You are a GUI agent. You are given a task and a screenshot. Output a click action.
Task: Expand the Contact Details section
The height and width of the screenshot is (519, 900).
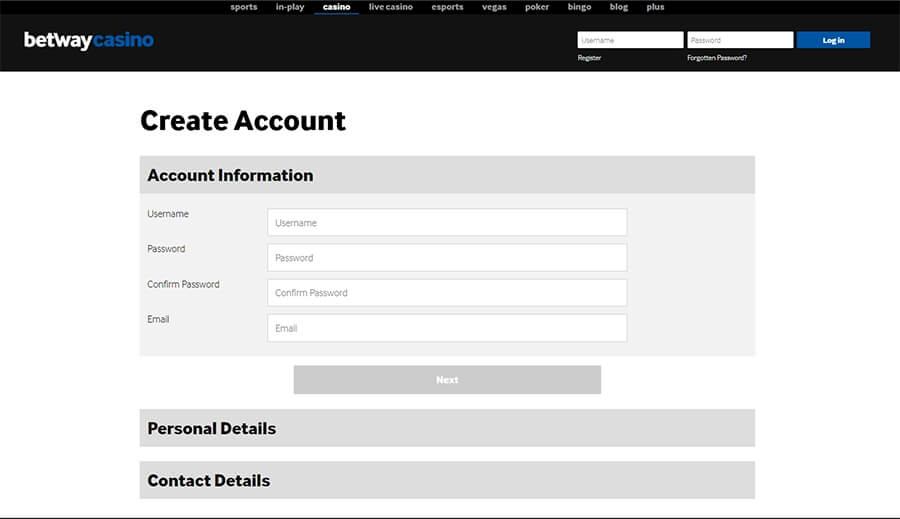[447, 480]
